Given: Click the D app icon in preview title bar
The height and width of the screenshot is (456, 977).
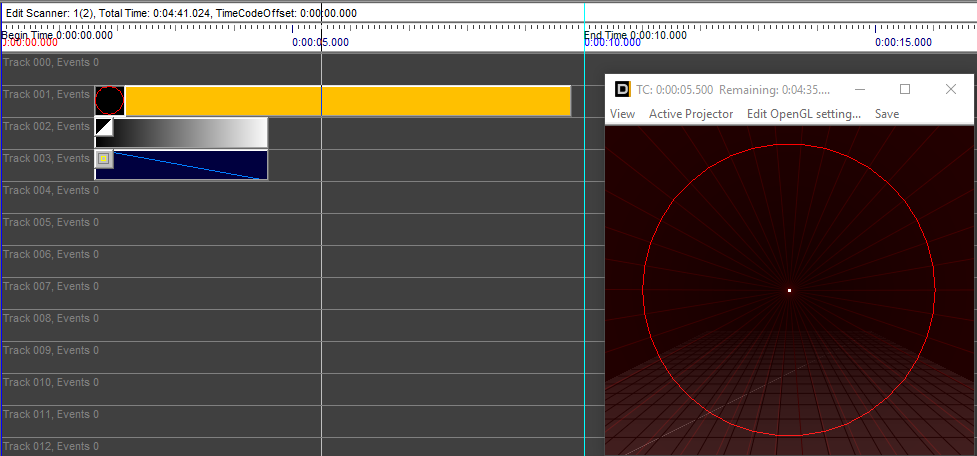Looking at the screenshot, I should pyautogui.click(x=622, y=89).
